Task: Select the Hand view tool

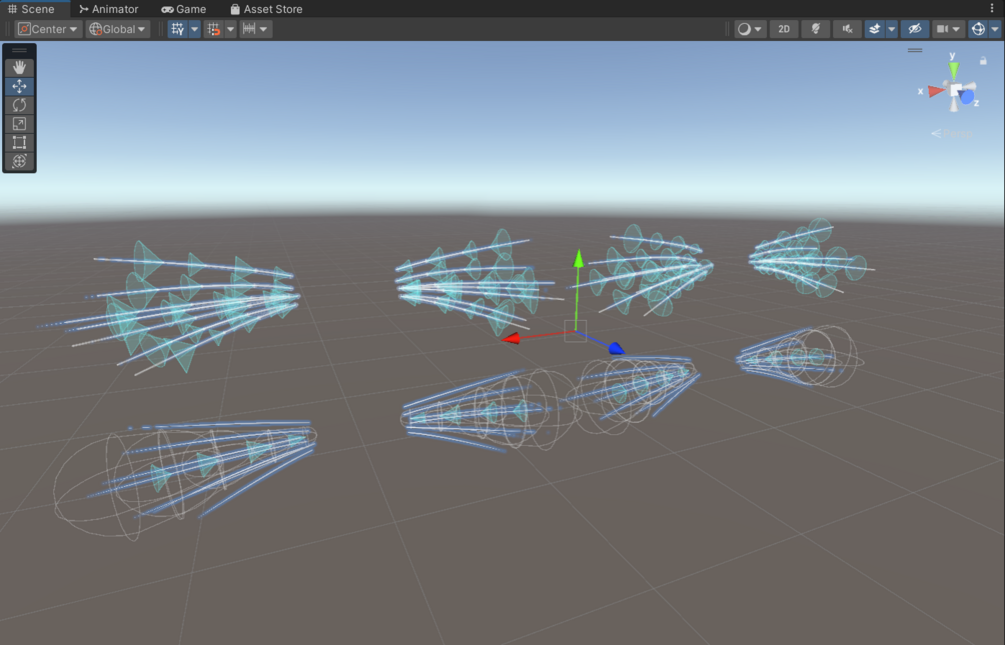Action: (x=19, y=67)
